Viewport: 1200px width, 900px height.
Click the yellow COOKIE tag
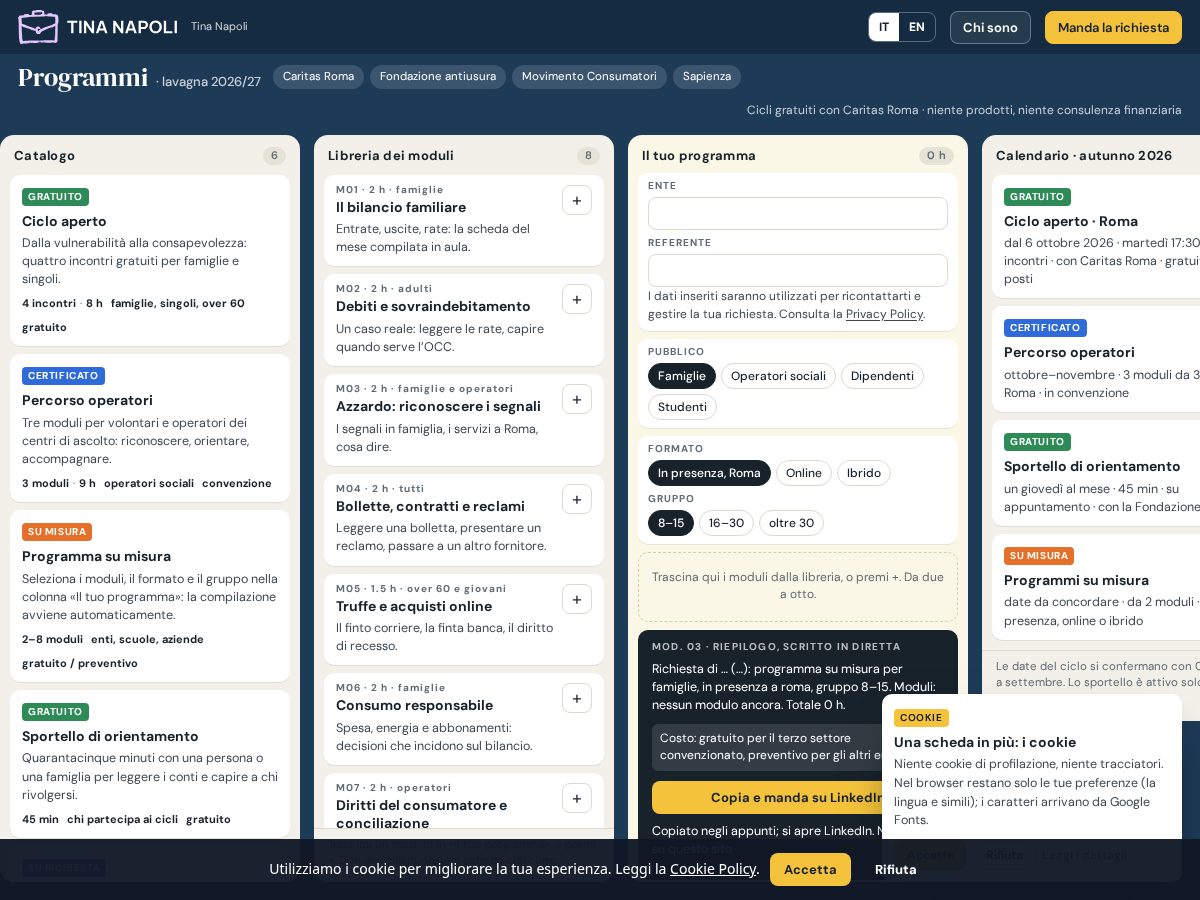click(921, 718)
